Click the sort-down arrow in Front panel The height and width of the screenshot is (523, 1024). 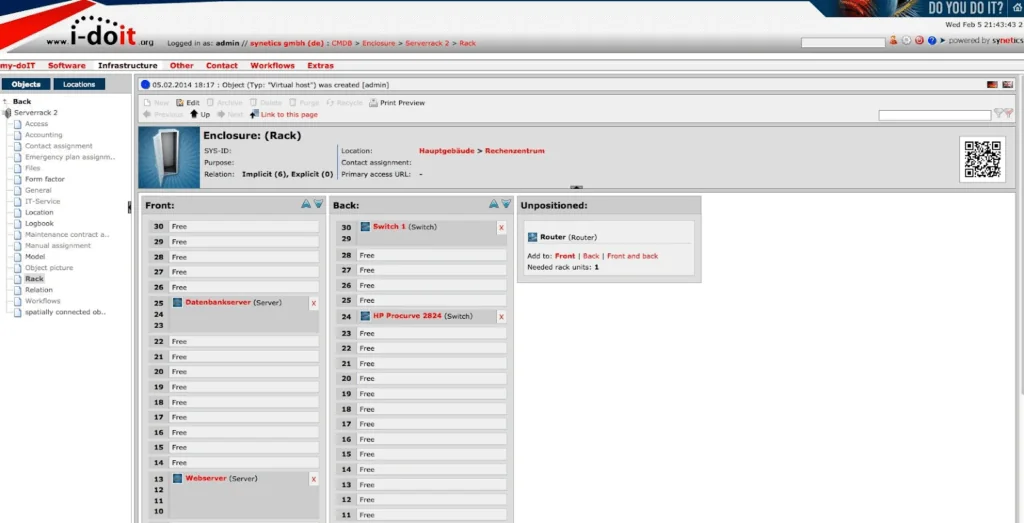pos(318,204)
